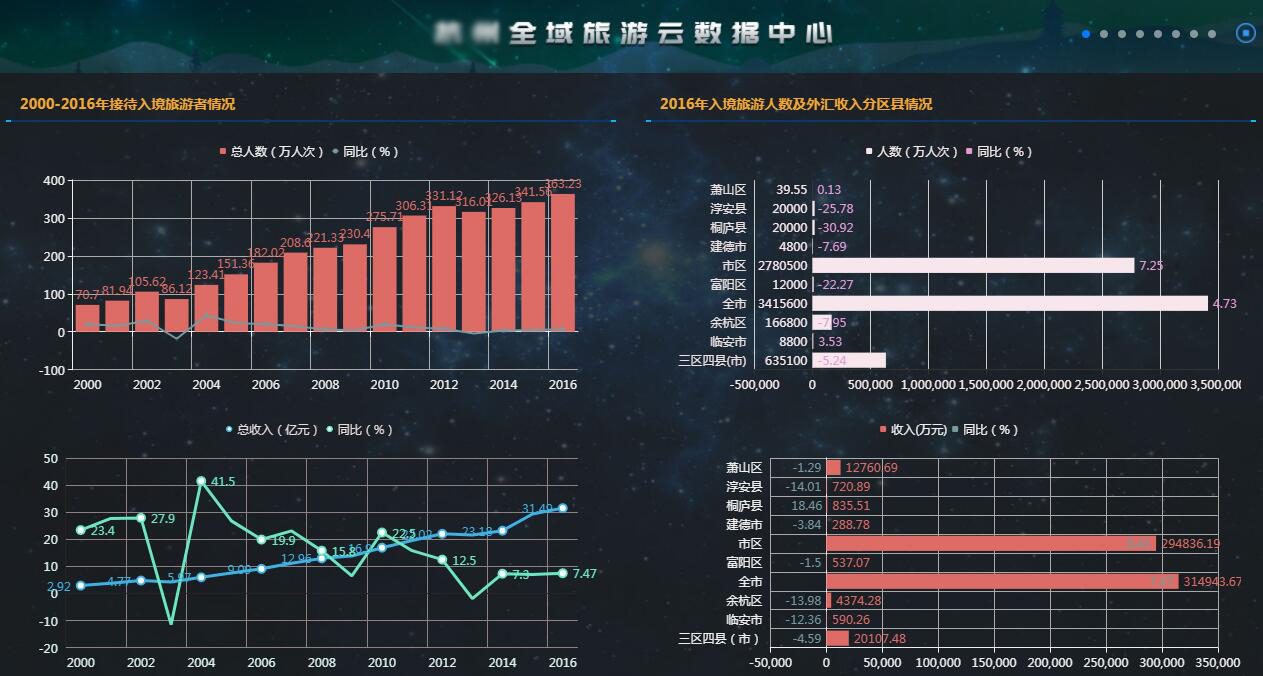
Task: Go to the second page indicator dot
Action: tap(1104, 34)
